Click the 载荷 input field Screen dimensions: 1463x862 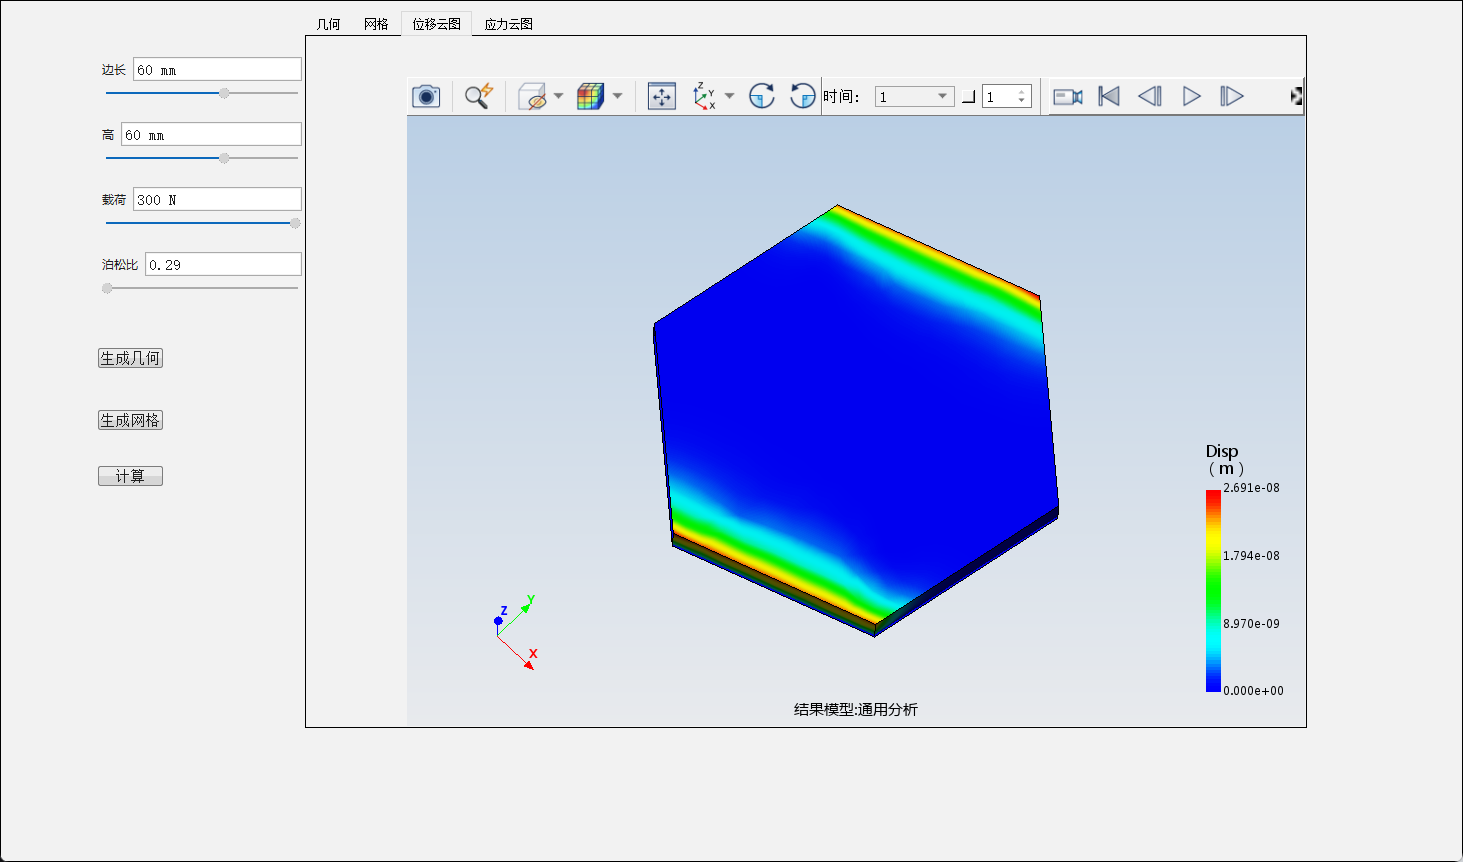[x=217, y=199]
